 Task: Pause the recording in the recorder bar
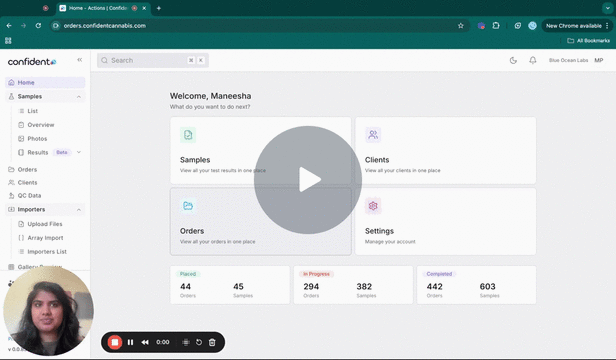(130, 342)
